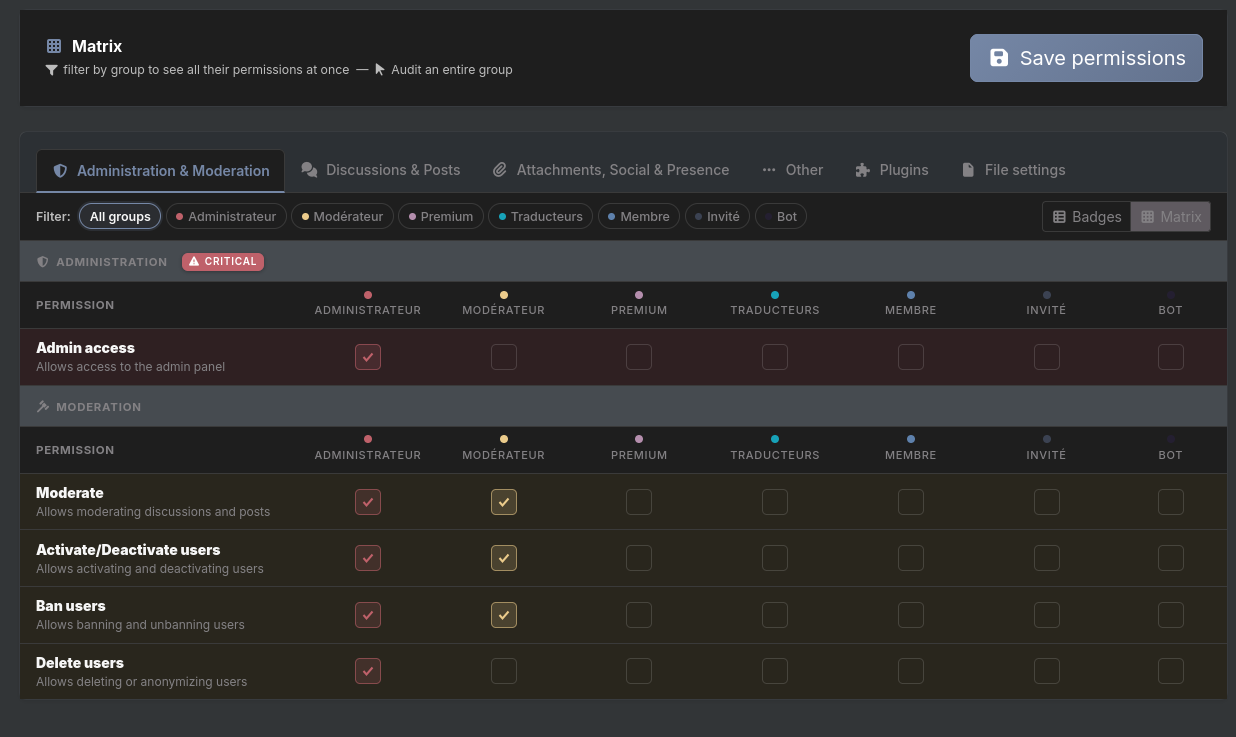Enable Admin access for Modérateur

coord(504,357)
